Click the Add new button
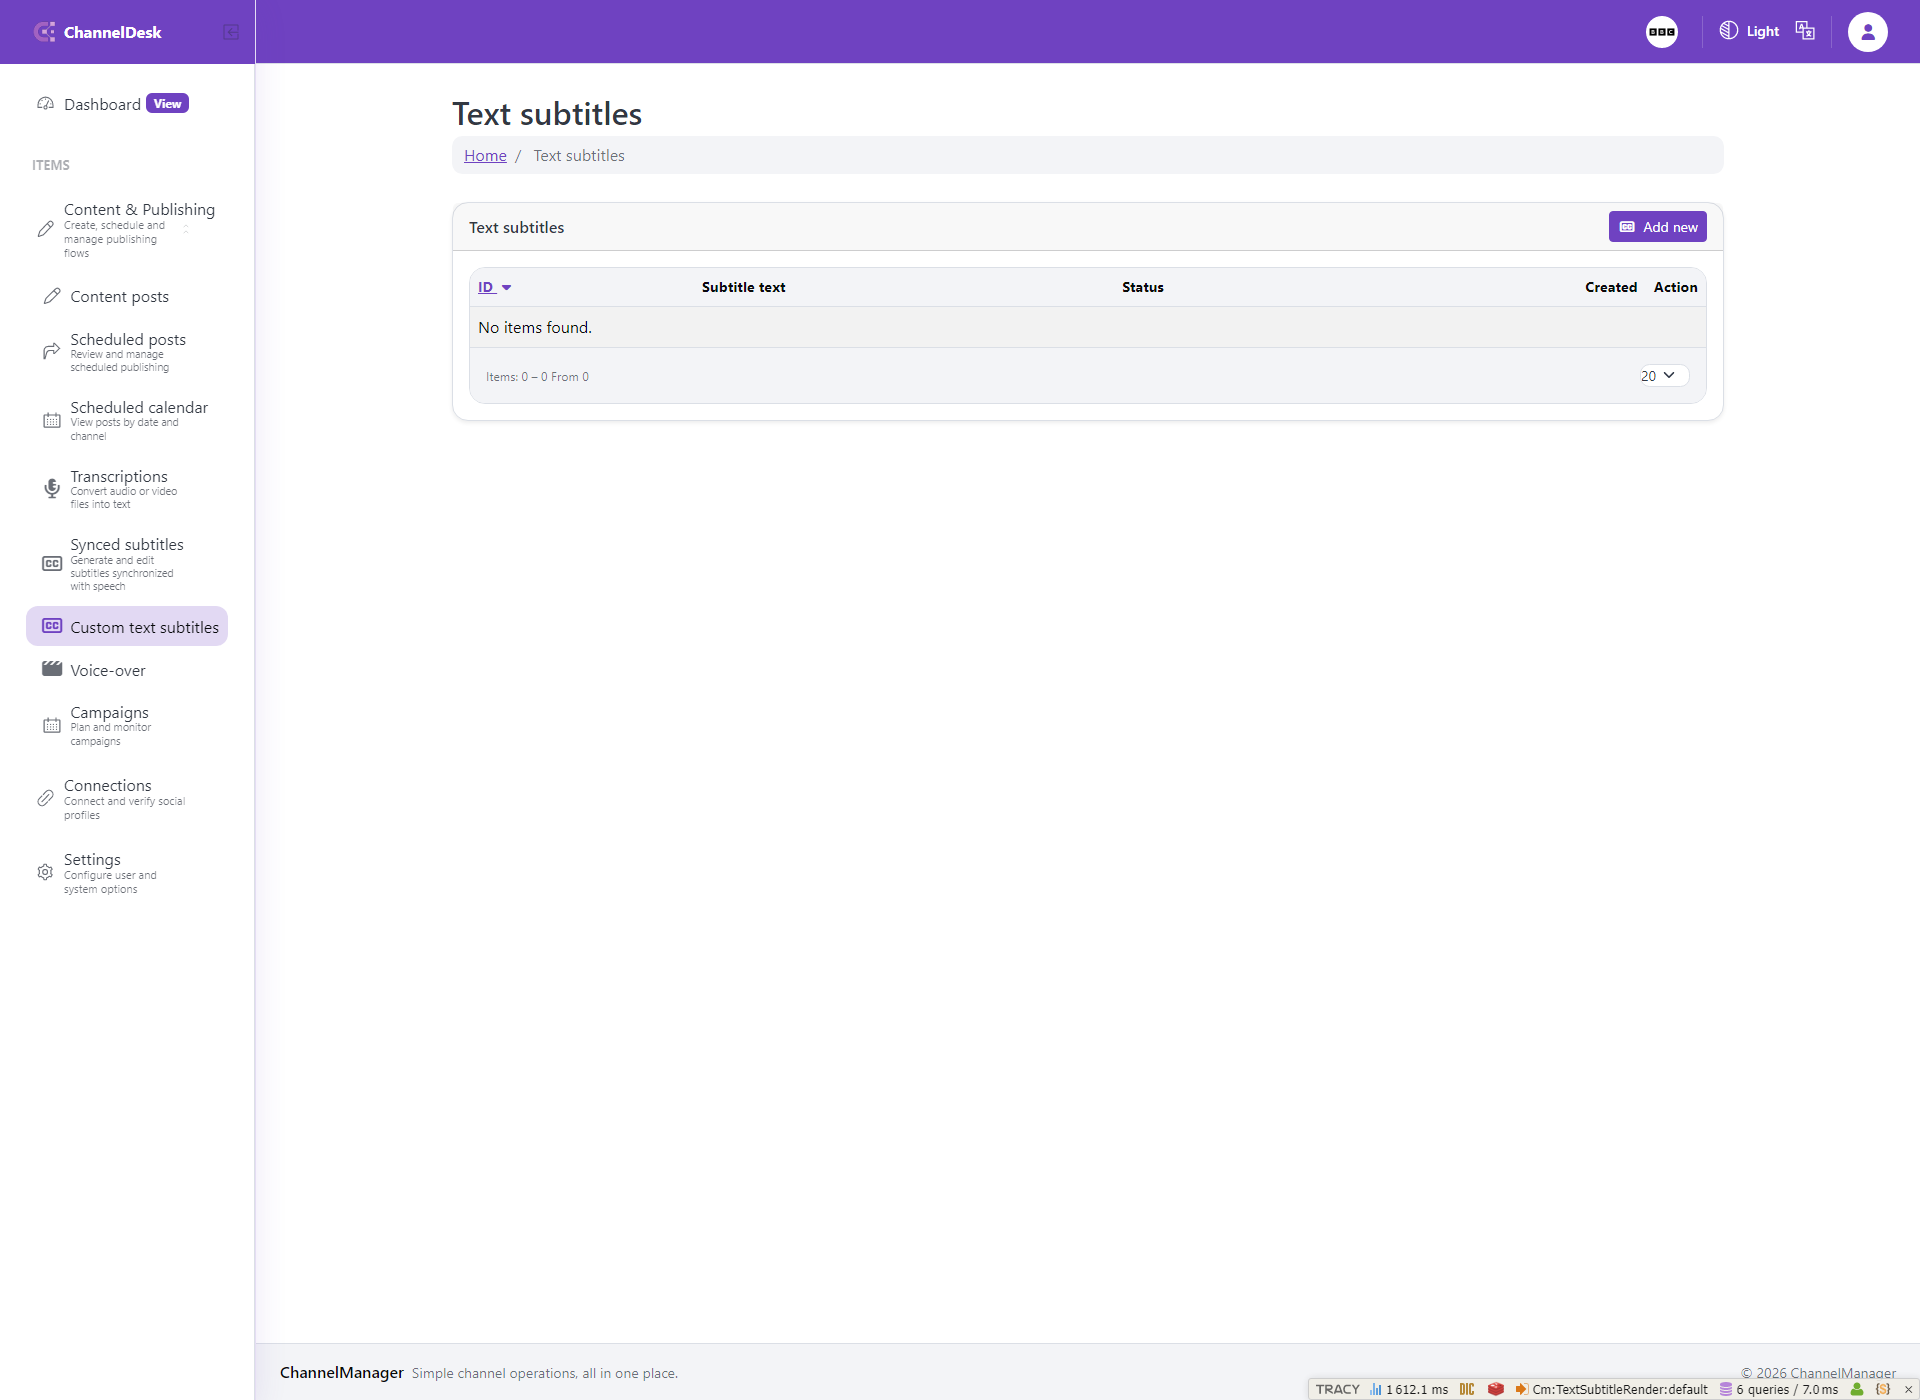Image resolution: width=1920 pixels, height=1400 pixels. (1657, 227)
